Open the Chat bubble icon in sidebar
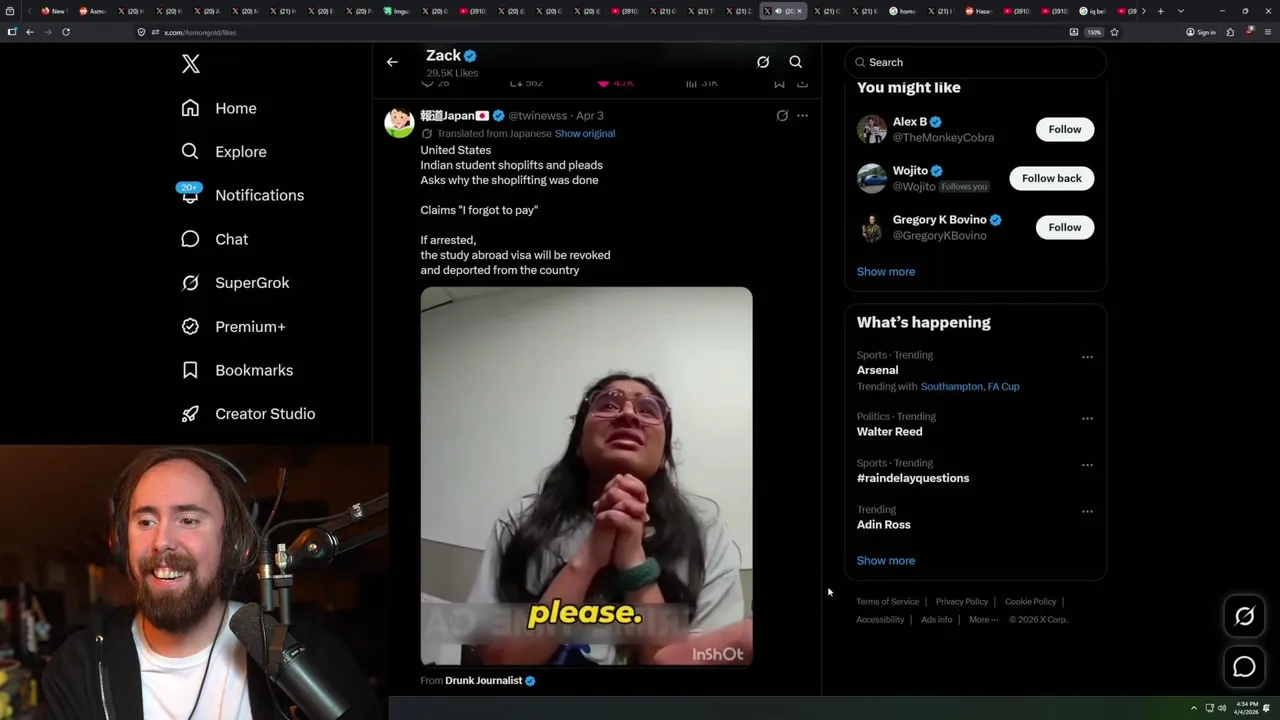Screen dimensions: 1280x720 coord(190,239)
